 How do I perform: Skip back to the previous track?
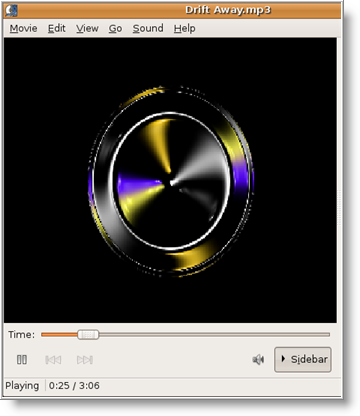[53, 360]
